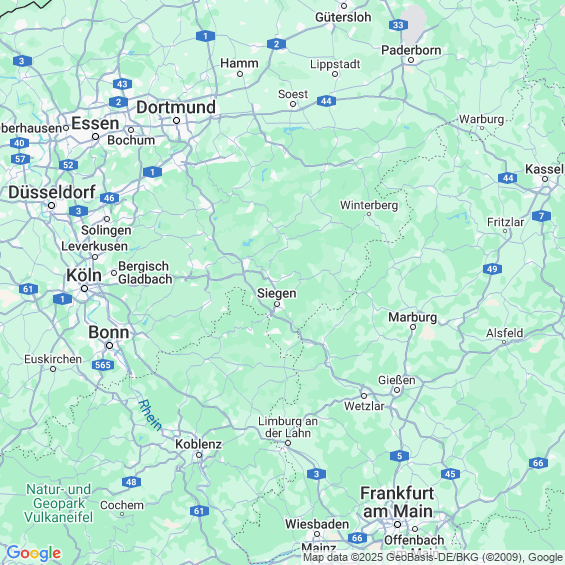Click the A49 highway shield south of Fritzlar
565x565 pixels.
492,269
